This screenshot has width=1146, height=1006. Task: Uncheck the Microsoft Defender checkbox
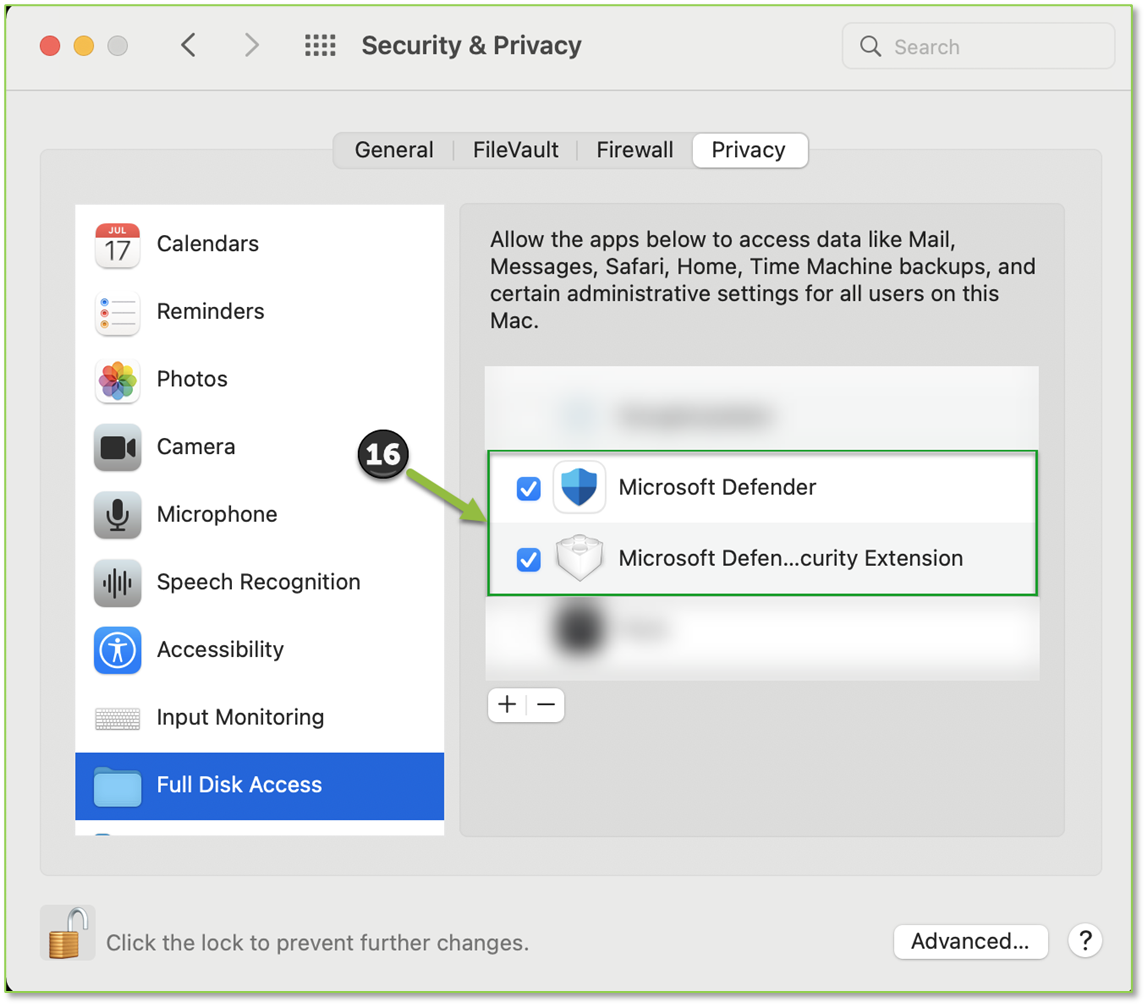(x=528, y=489)
